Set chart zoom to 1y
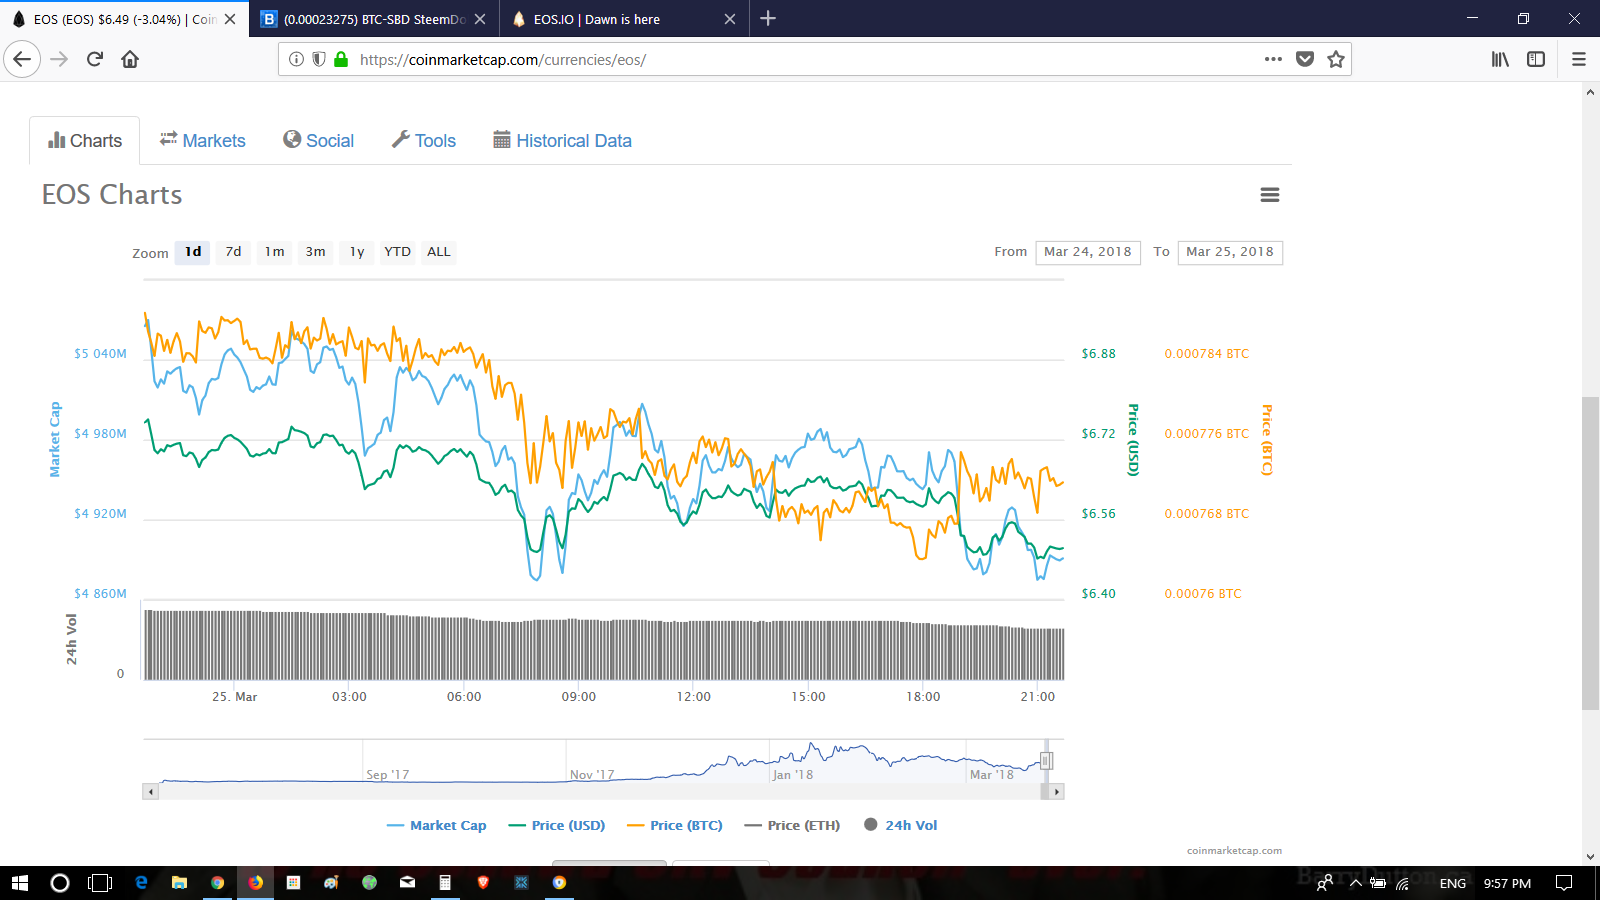Image resolution: width=1600 pixels, height=900 pixels. 357,252
